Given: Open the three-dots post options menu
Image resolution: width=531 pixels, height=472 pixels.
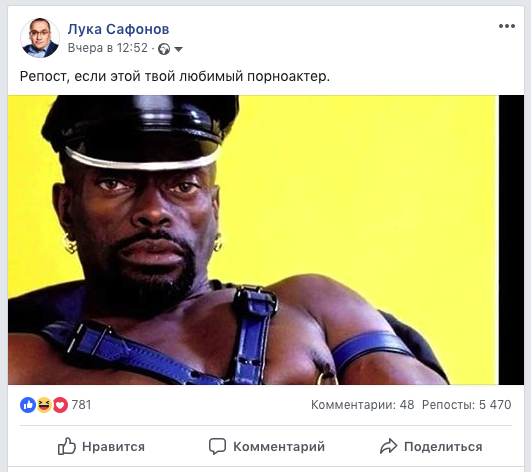Looking at the screenshot, I should tap(507, 26).
